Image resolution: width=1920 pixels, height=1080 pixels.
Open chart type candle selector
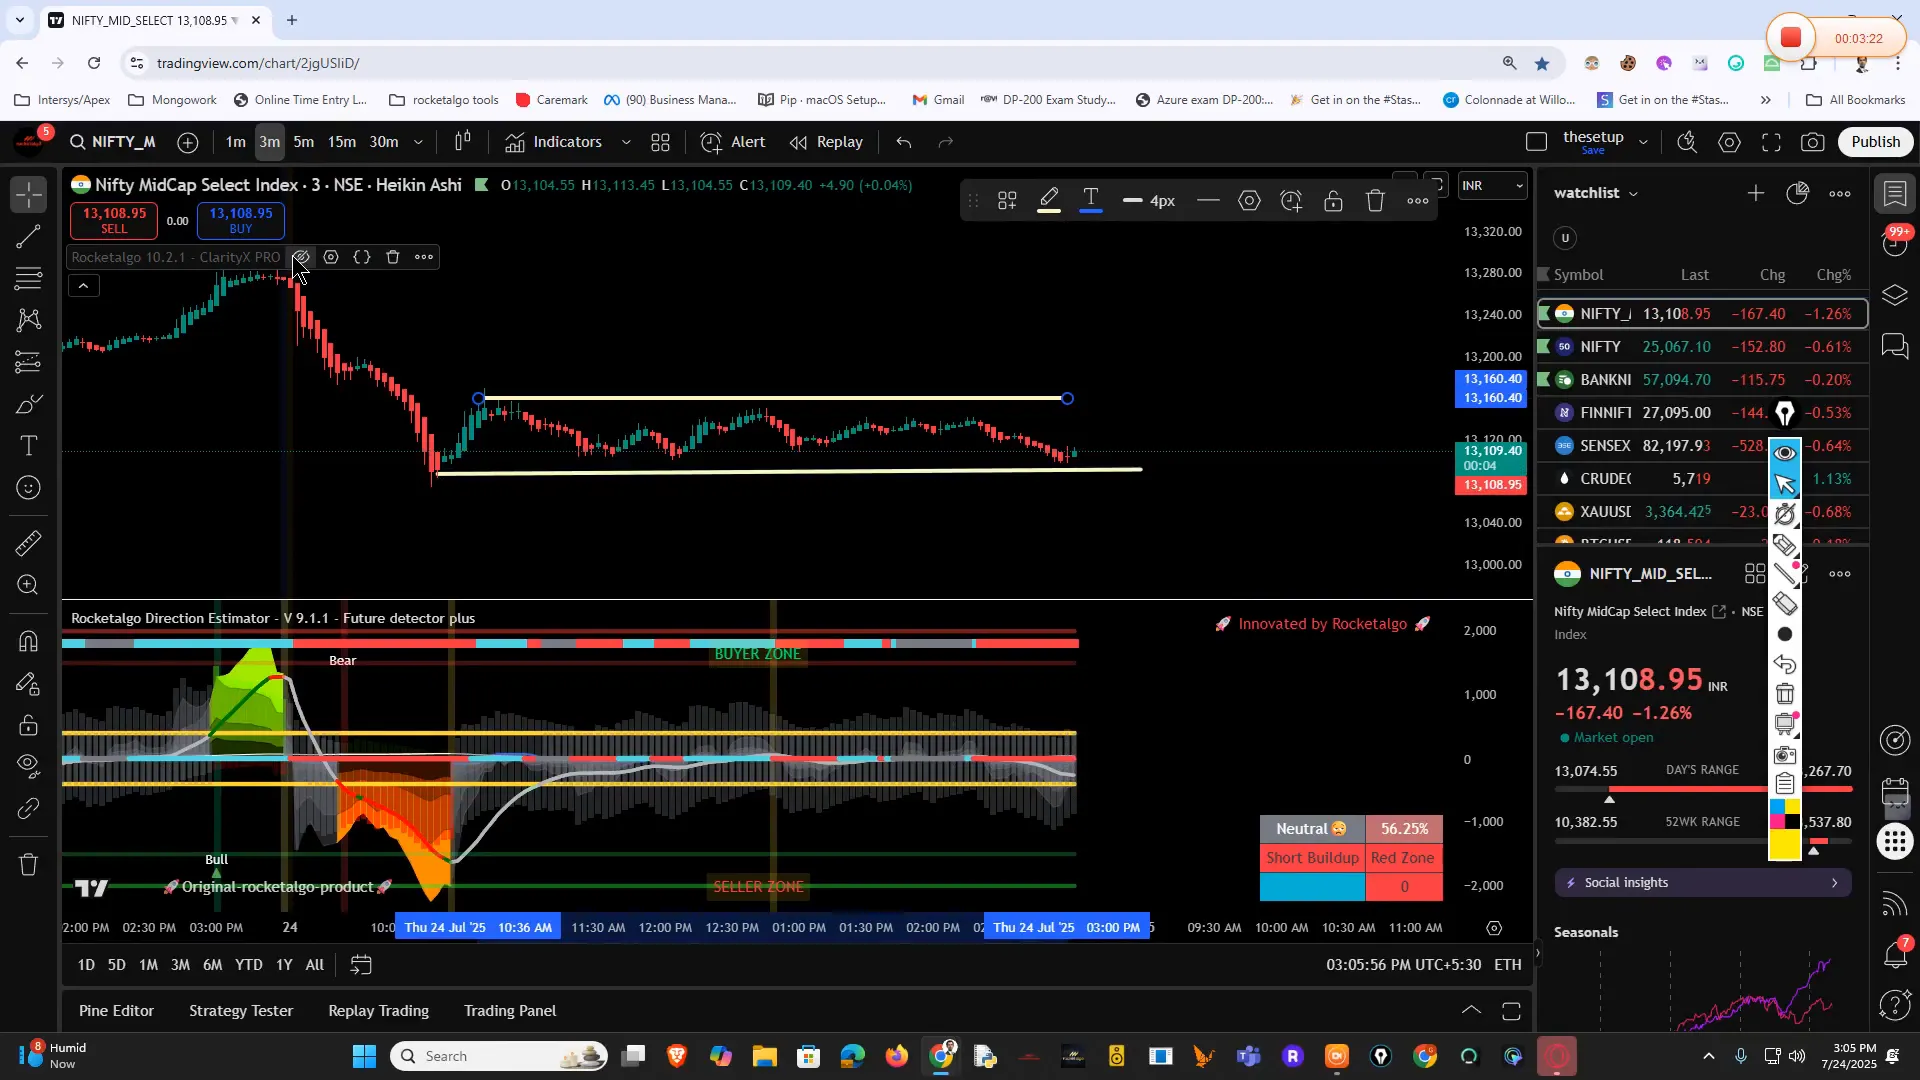click(x=462, y=142)
